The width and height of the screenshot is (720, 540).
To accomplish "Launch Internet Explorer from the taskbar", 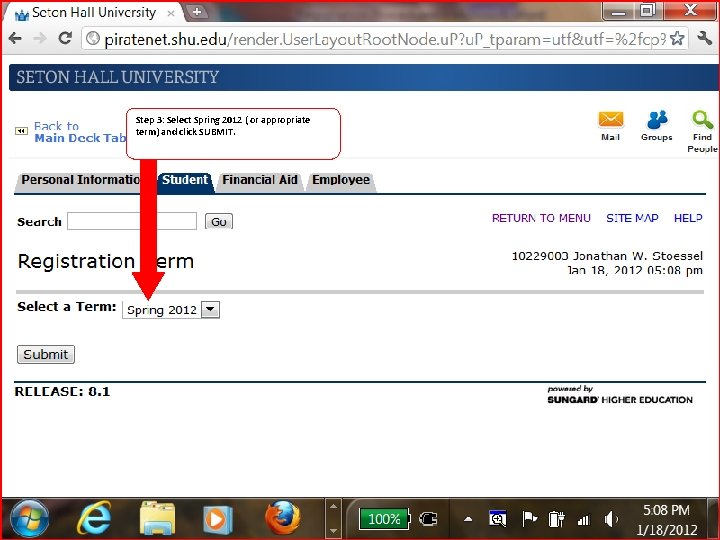I will click(94, 519).
